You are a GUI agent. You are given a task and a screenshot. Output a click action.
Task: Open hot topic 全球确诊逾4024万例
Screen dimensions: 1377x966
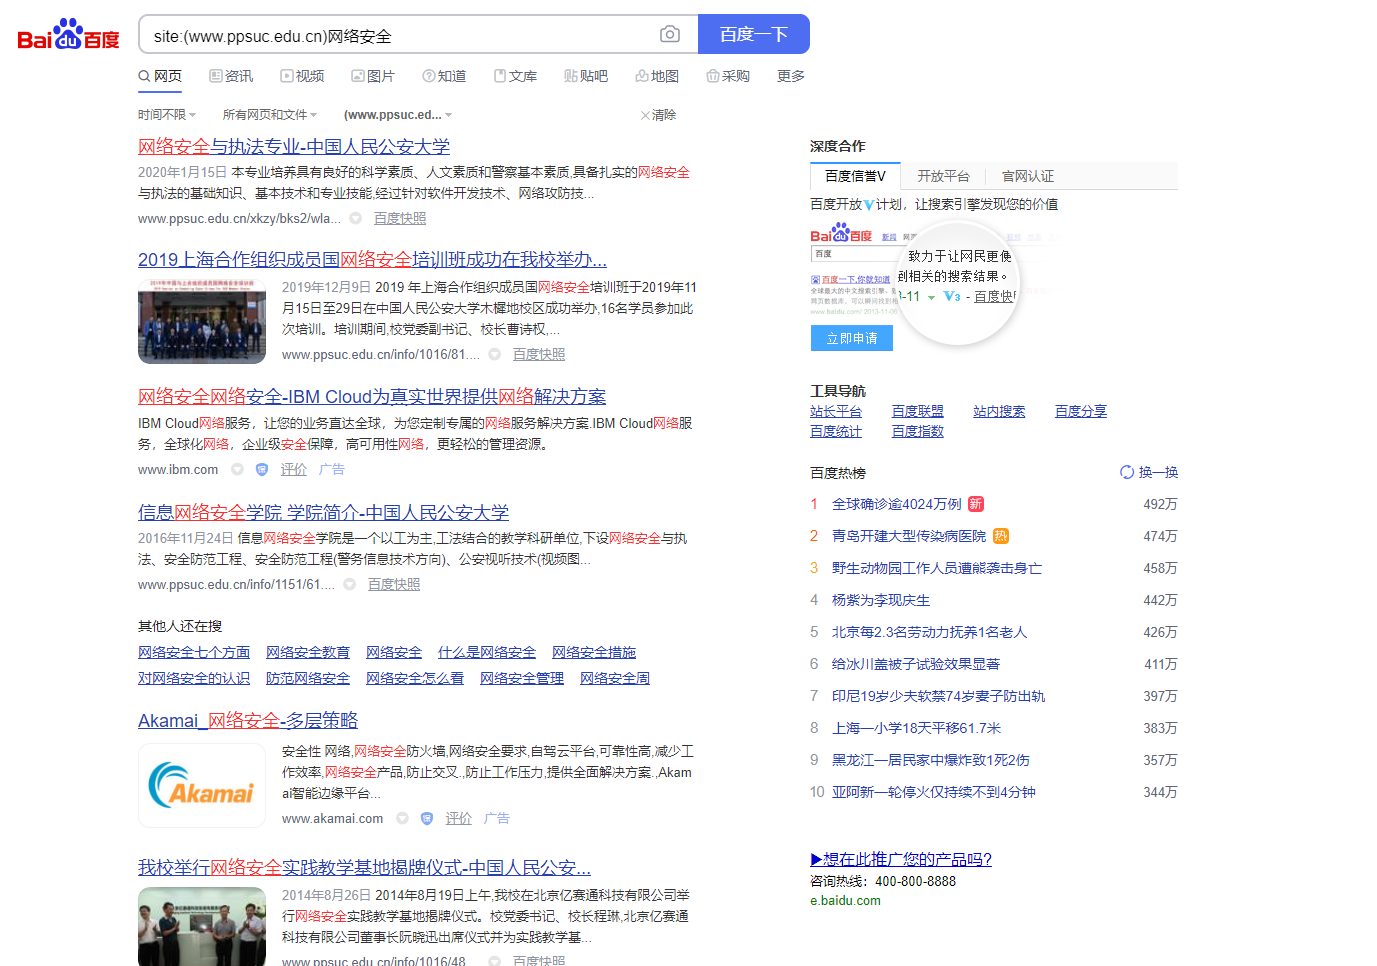coord(897,505)
